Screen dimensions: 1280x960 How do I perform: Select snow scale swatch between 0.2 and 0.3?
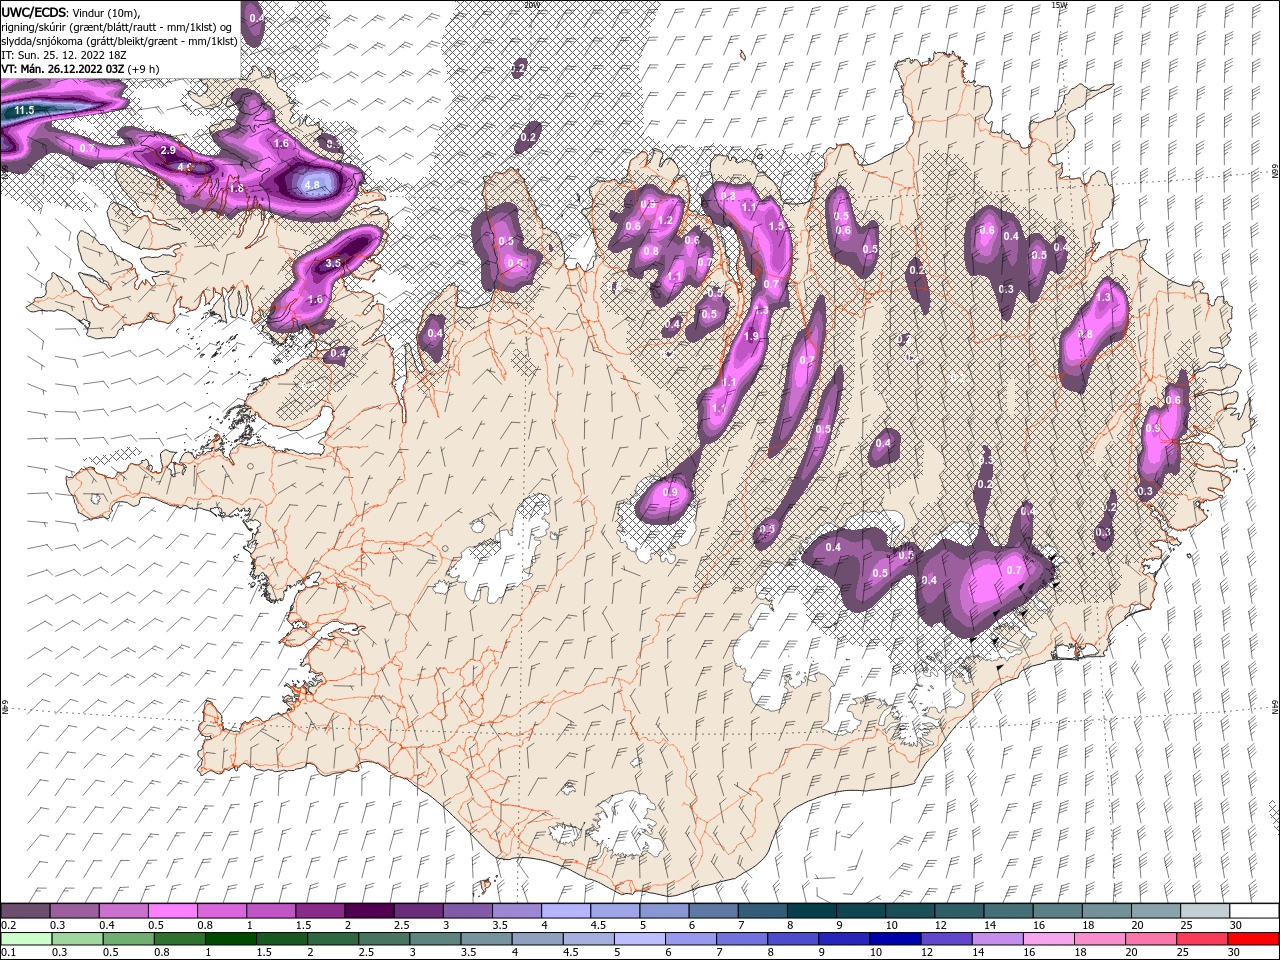coord(26,911)
